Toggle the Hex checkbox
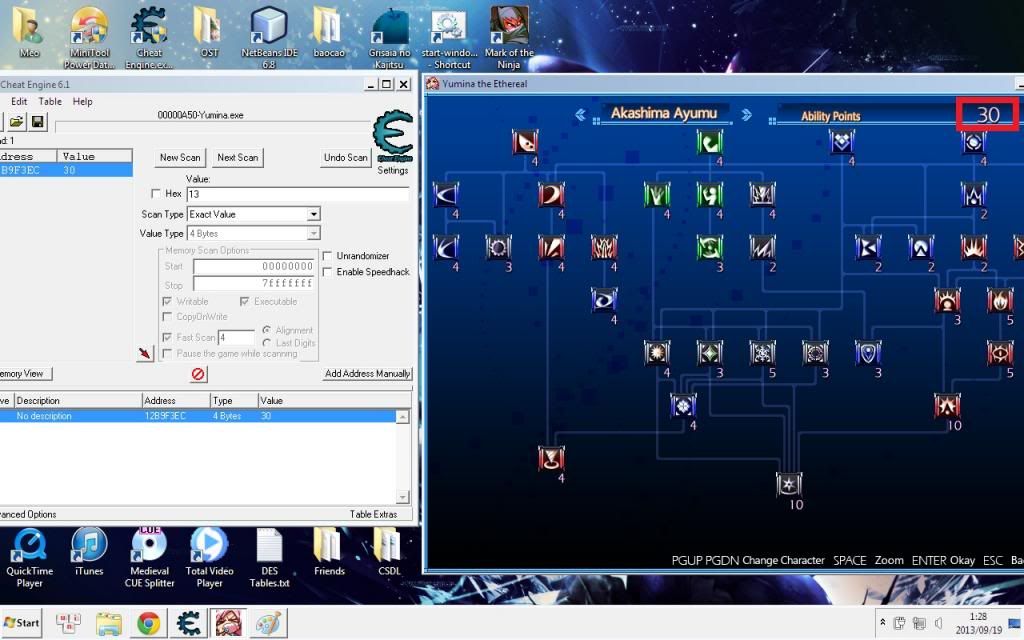 coord(155,193)
